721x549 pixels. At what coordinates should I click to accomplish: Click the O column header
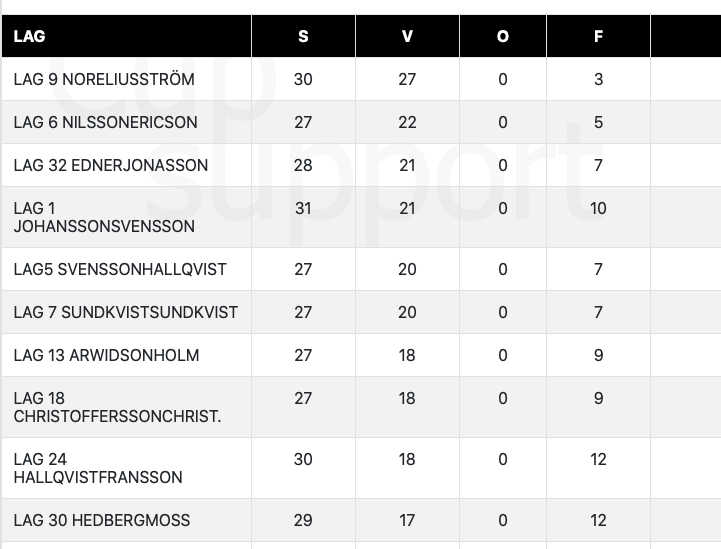[503, 37]
